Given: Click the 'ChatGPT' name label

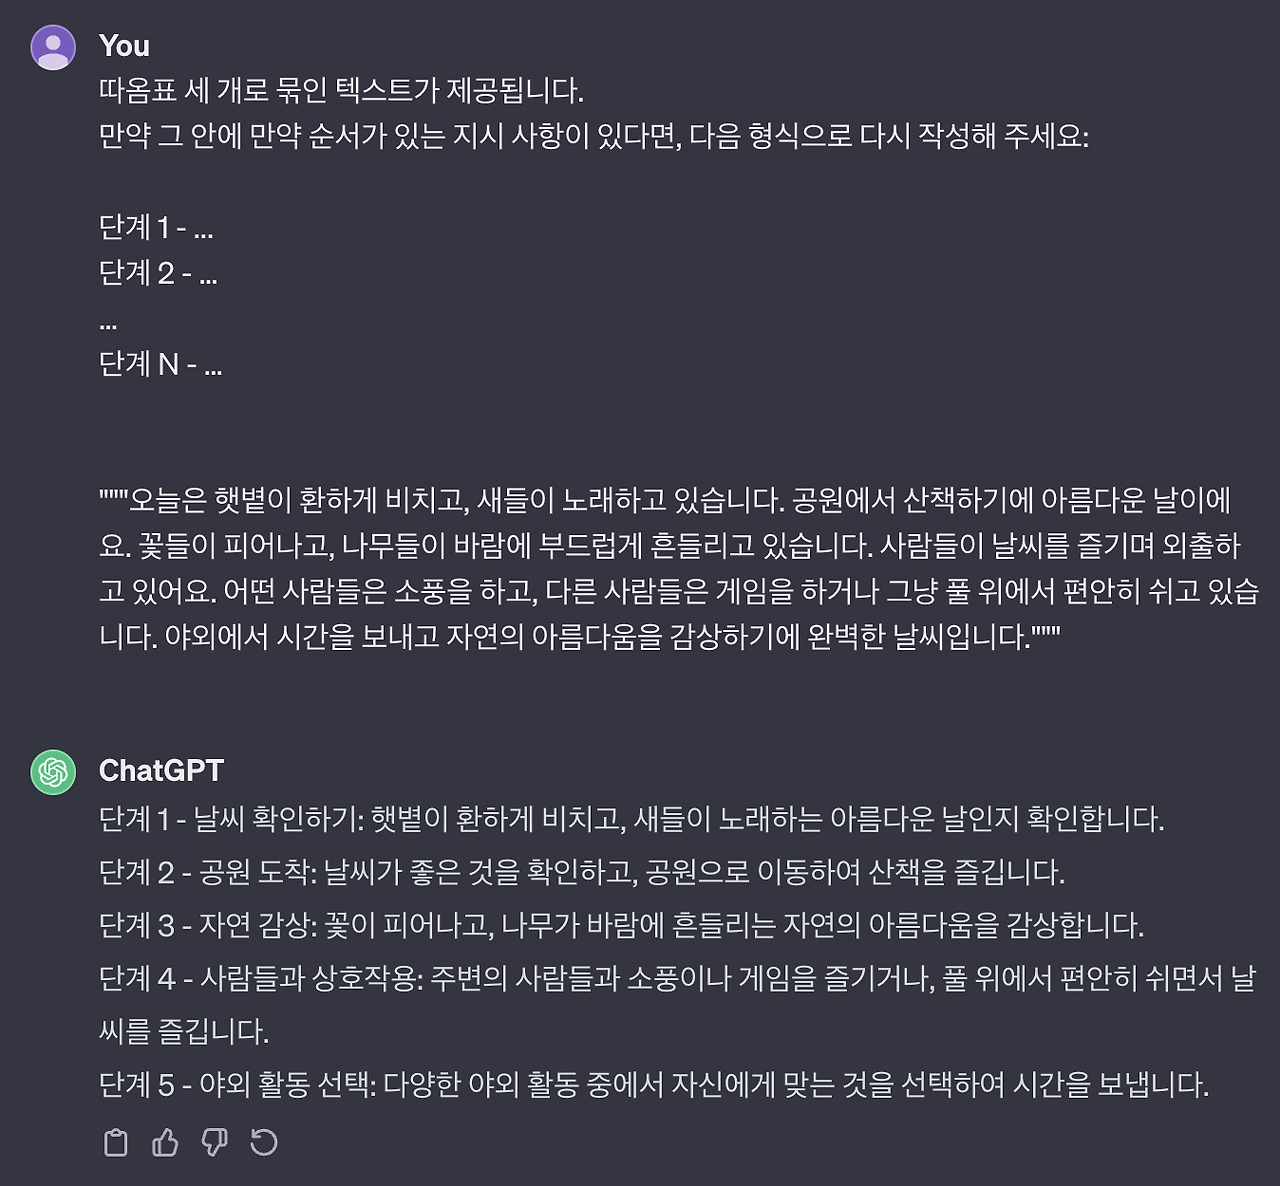Looking at the screenshot, I should coord(163,771).
